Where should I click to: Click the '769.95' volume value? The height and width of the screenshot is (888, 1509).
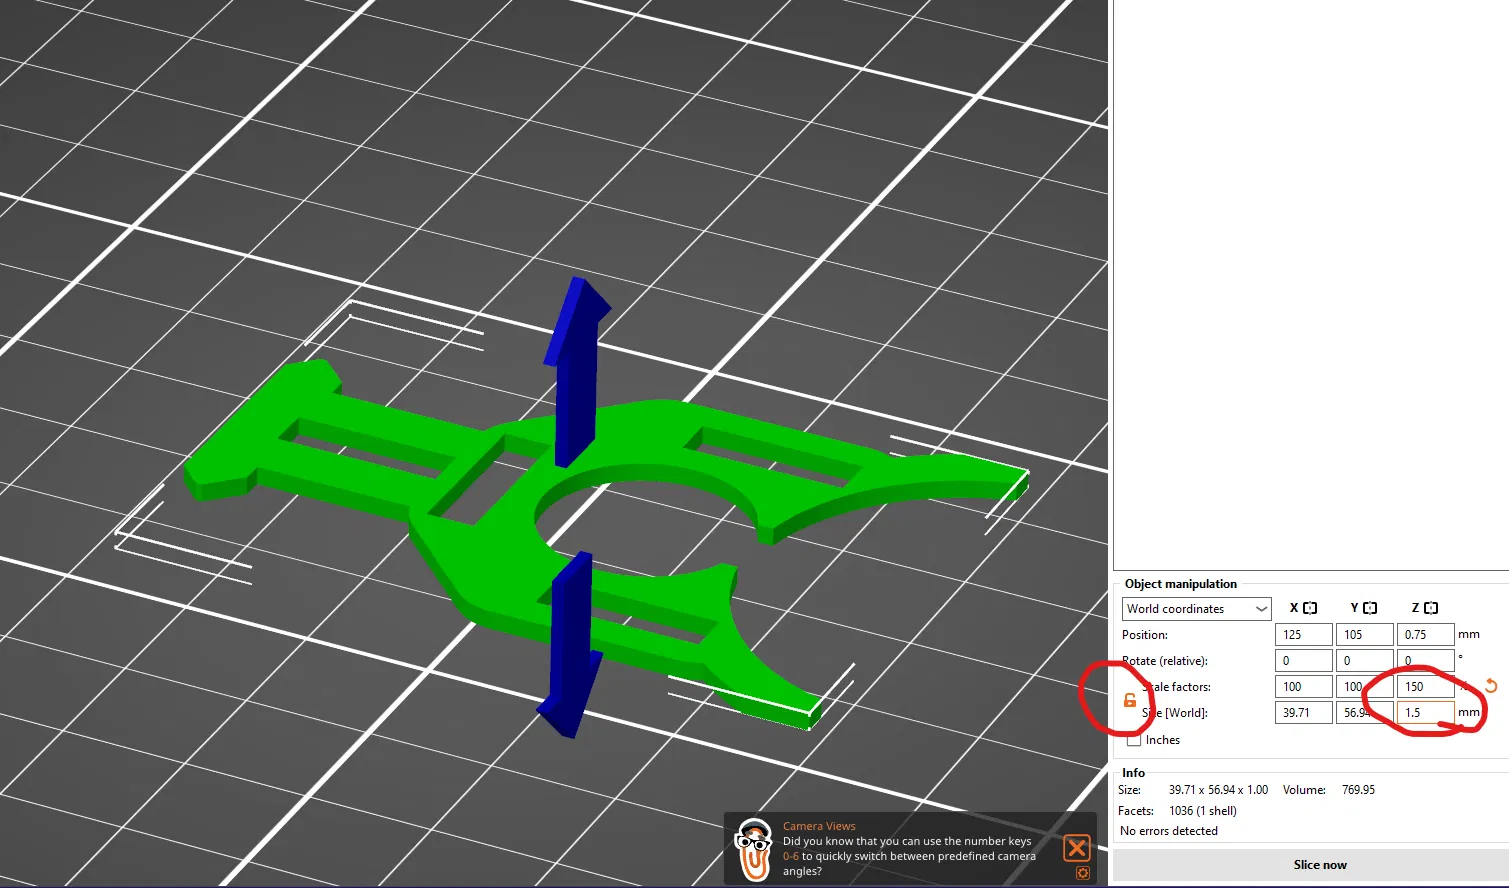pos(1358,790)
